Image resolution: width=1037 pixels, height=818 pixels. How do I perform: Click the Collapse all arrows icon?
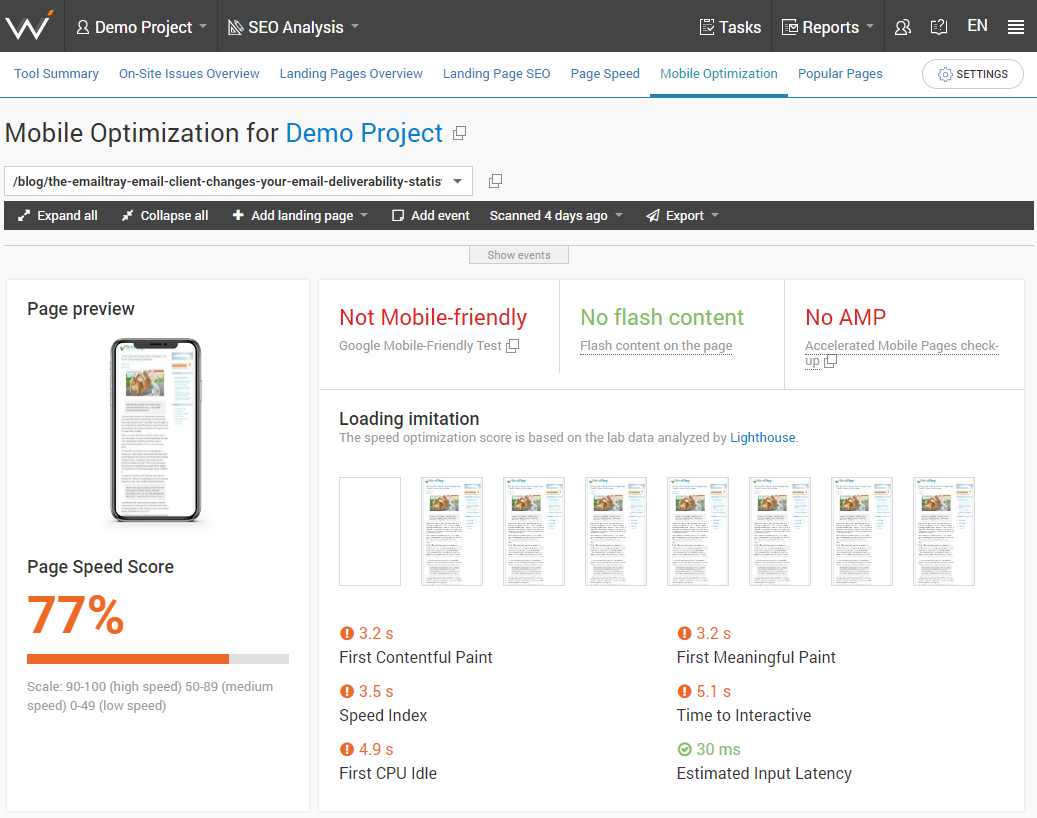[128, 216]
